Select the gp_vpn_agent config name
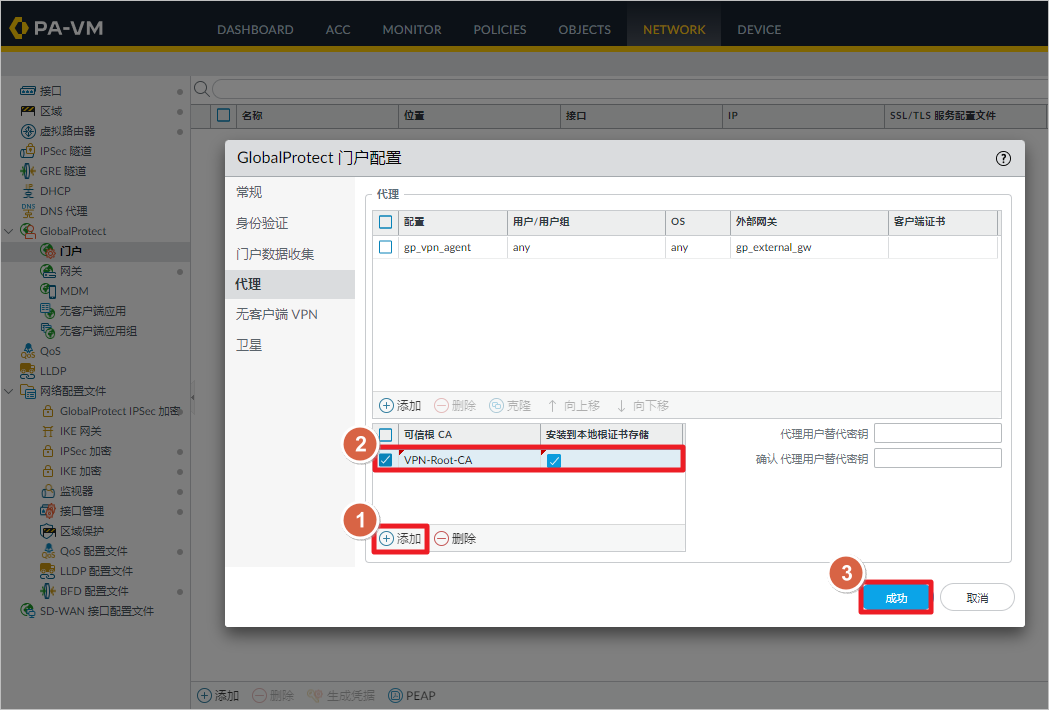The image size is (1049, 710). (438, 248)
